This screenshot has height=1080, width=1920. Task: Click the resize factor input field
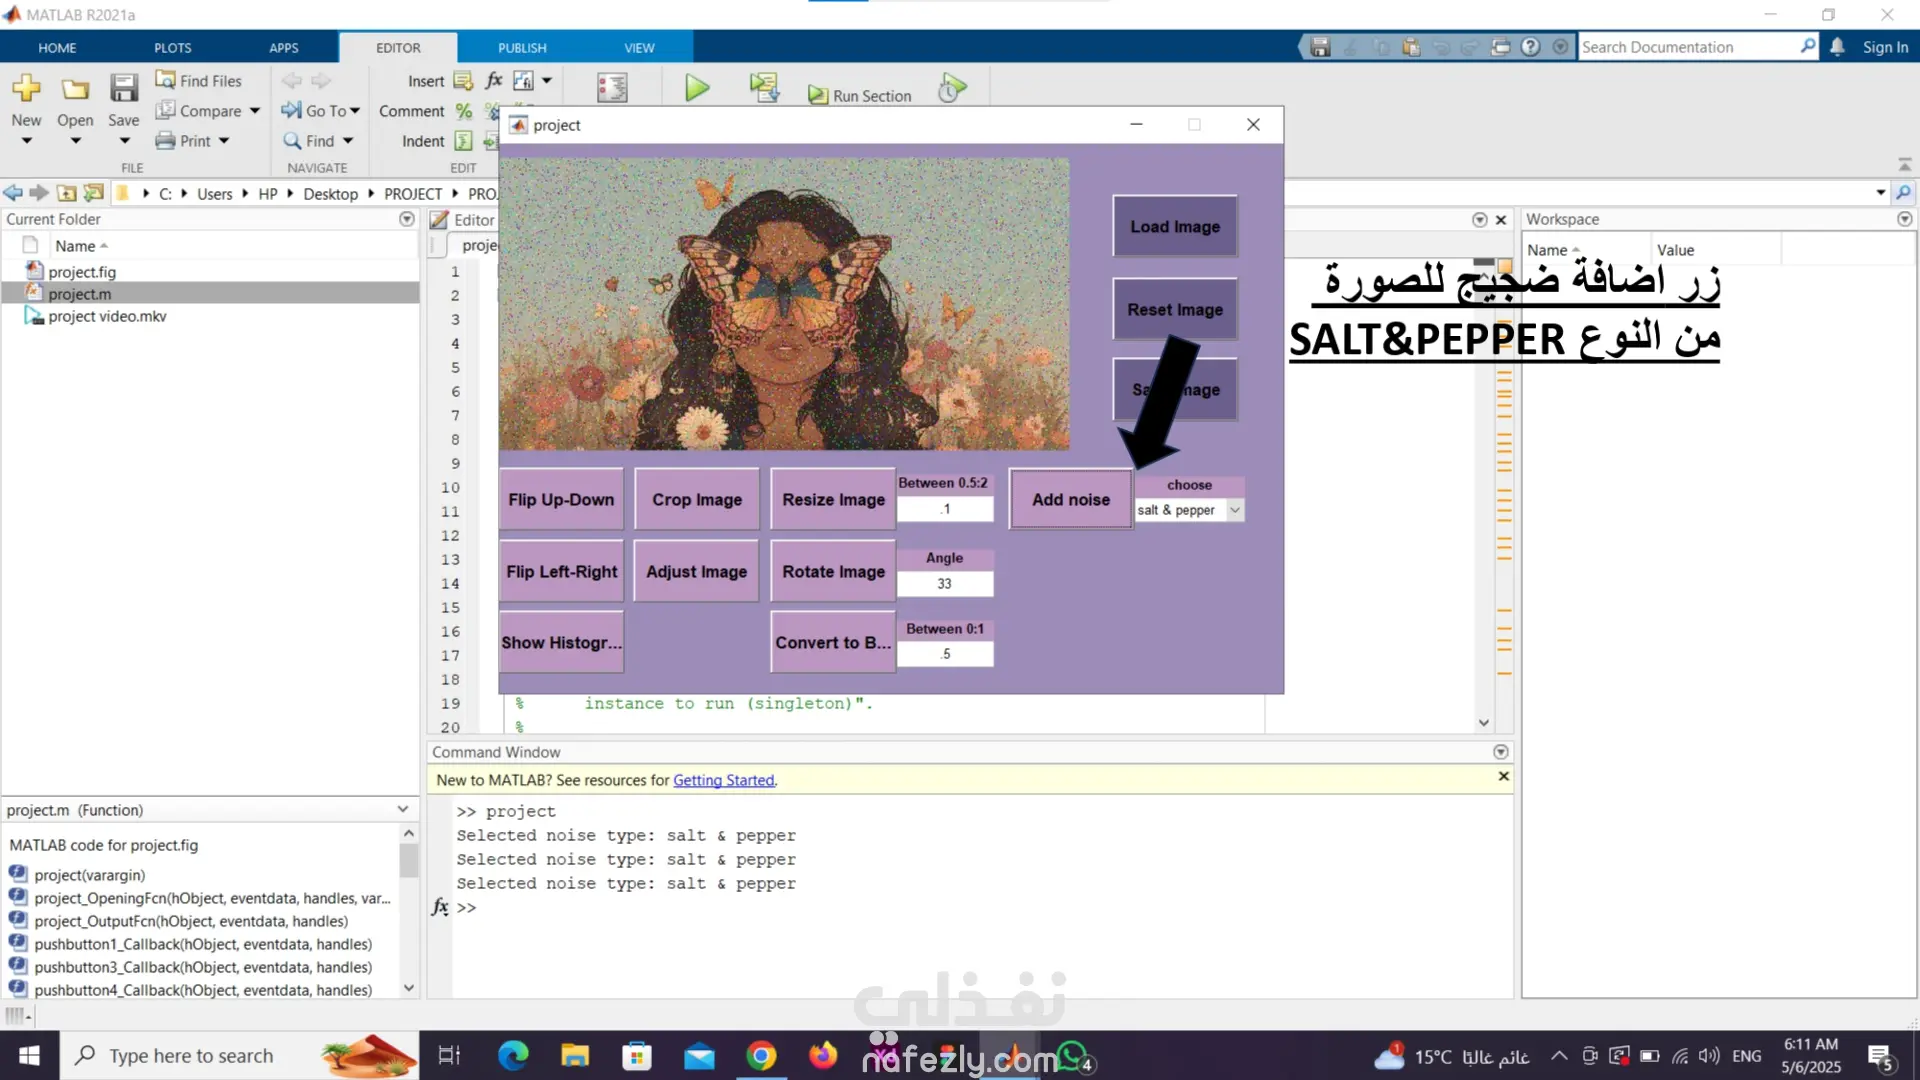945,509
